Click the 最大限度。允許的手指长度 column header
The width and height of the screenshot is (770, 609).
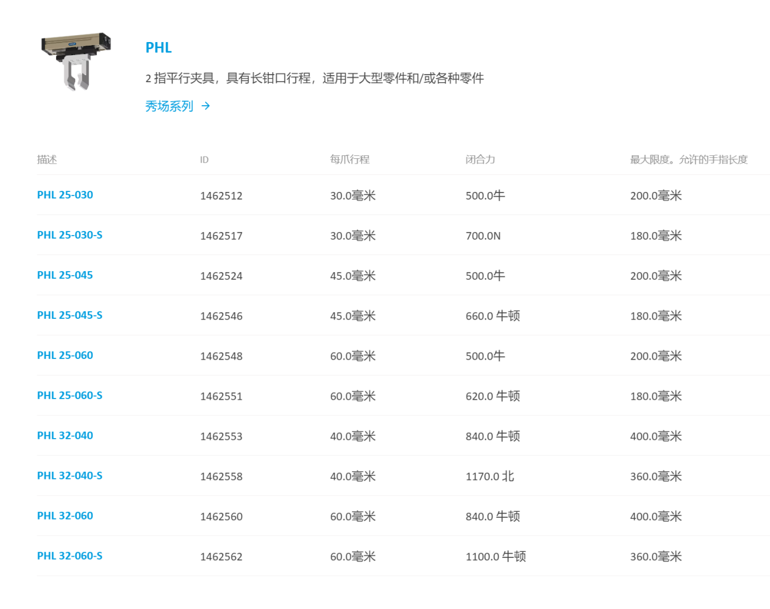click(x=688, y=159)
